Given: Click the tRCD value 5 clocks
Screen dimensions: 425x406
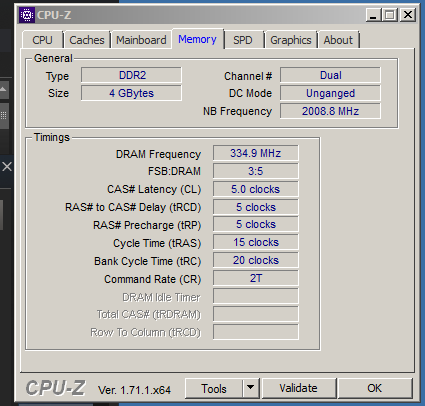Looking at the screenshot, I should (x=256, y=207).
